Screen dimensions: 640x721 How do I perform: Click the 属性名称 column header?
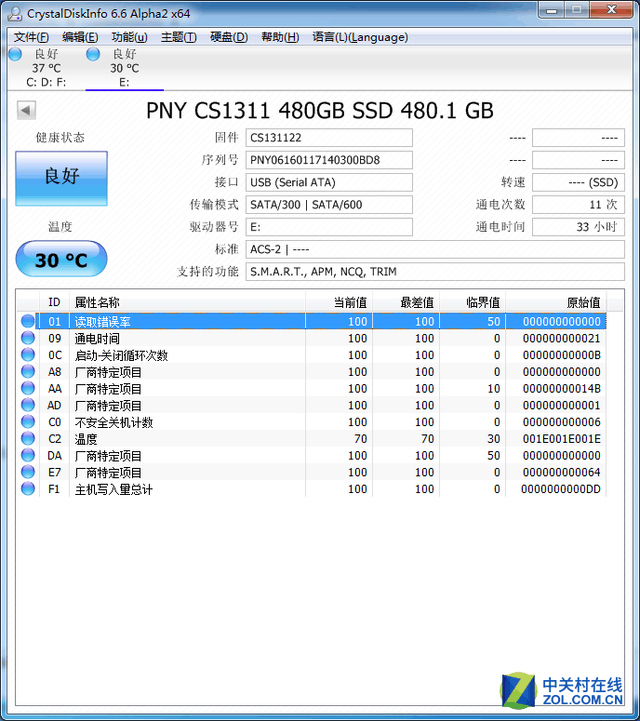tap(188, 302)
